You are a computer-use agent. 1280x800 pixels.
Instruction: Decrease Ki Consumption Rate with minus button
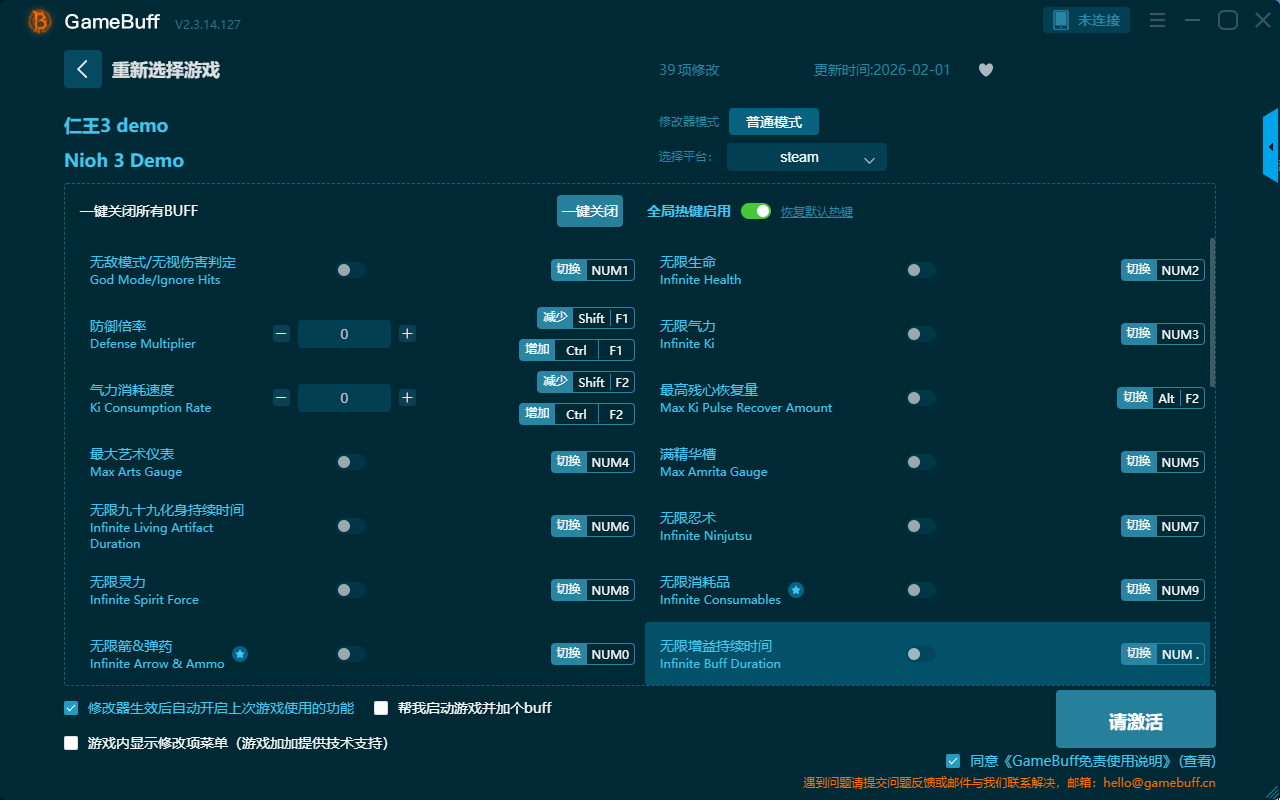[281, 398]
